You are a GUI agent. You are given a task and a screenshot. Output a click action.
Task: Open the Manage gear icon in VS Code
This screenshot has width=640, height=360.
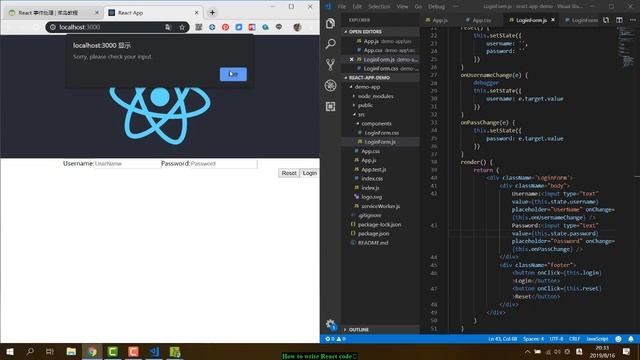pyautogui.click(x=331, y=324)
